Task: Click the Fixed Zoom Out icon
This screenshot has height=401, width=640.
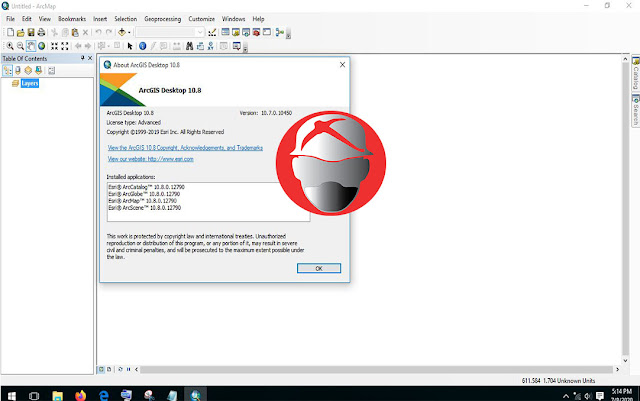Action: click(64, 46)
